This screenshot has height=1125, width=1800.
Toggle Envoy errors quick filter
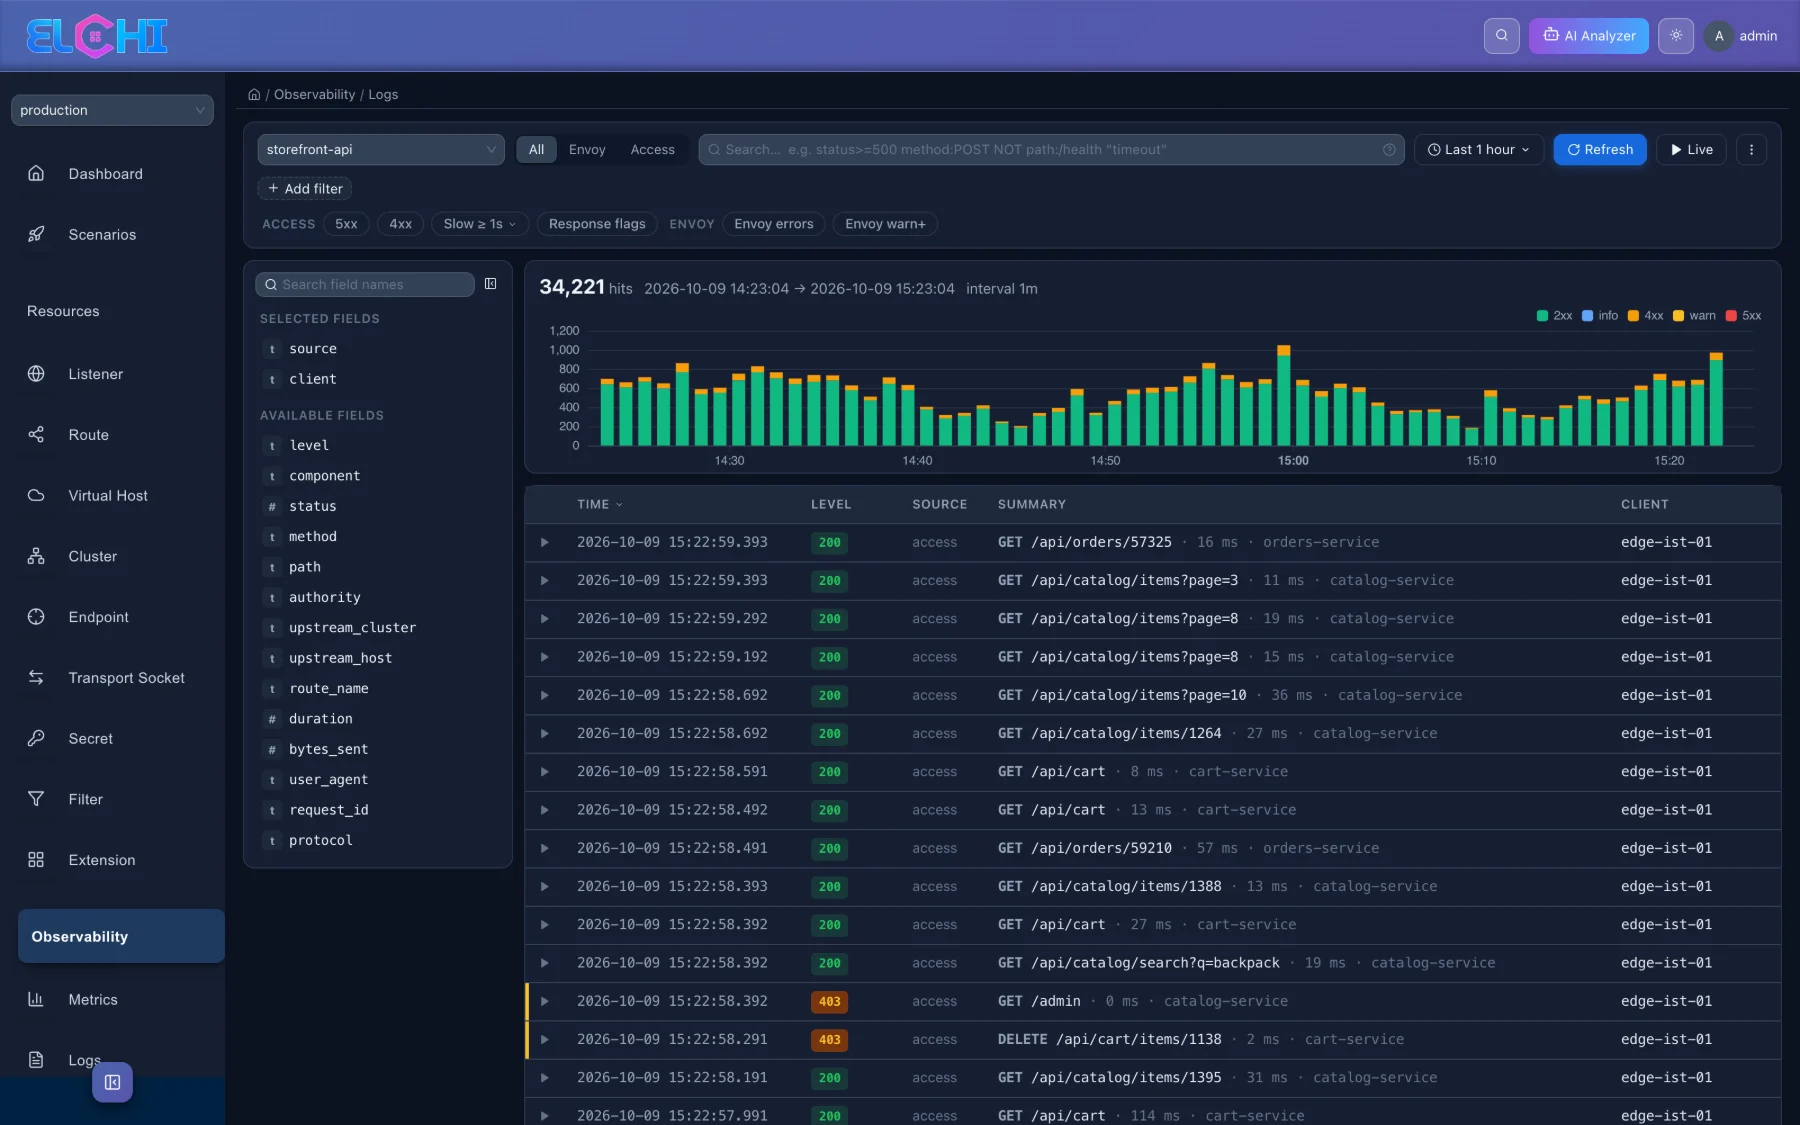tap(774, 224)
